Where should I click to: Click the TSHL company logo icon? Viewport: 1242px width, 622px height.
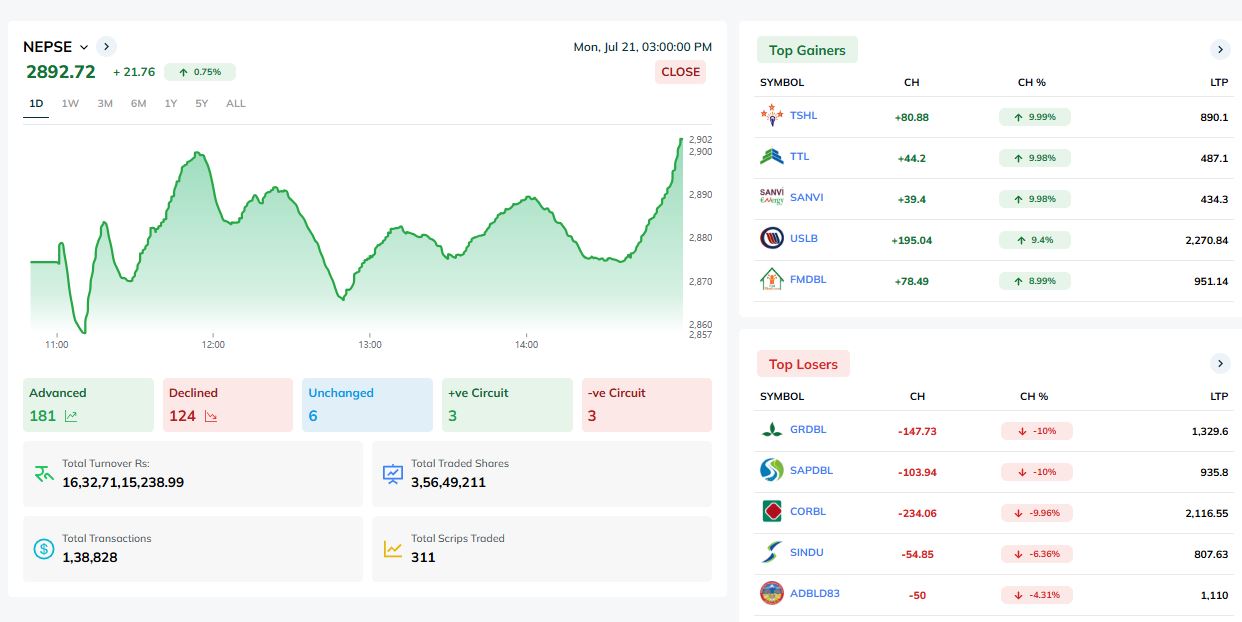[x=771, y=116]
